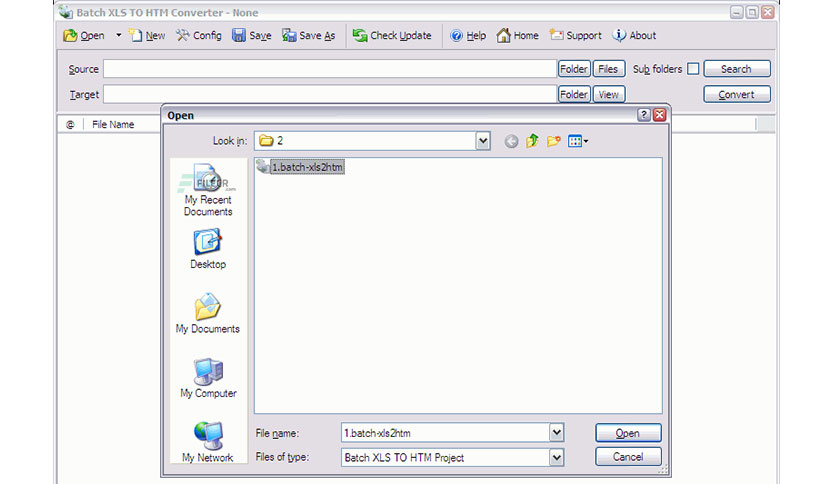836x484 pixels.
Task: Create a new folder in the dialog
Action: (553, 141)
